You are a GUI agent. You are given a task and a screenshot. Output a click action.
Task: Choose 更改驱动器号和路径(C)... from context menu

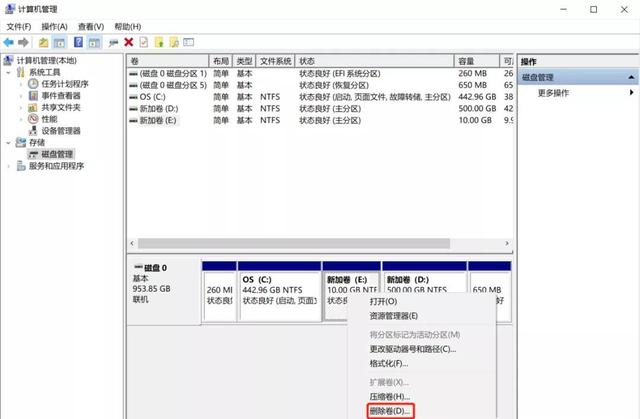422,349
